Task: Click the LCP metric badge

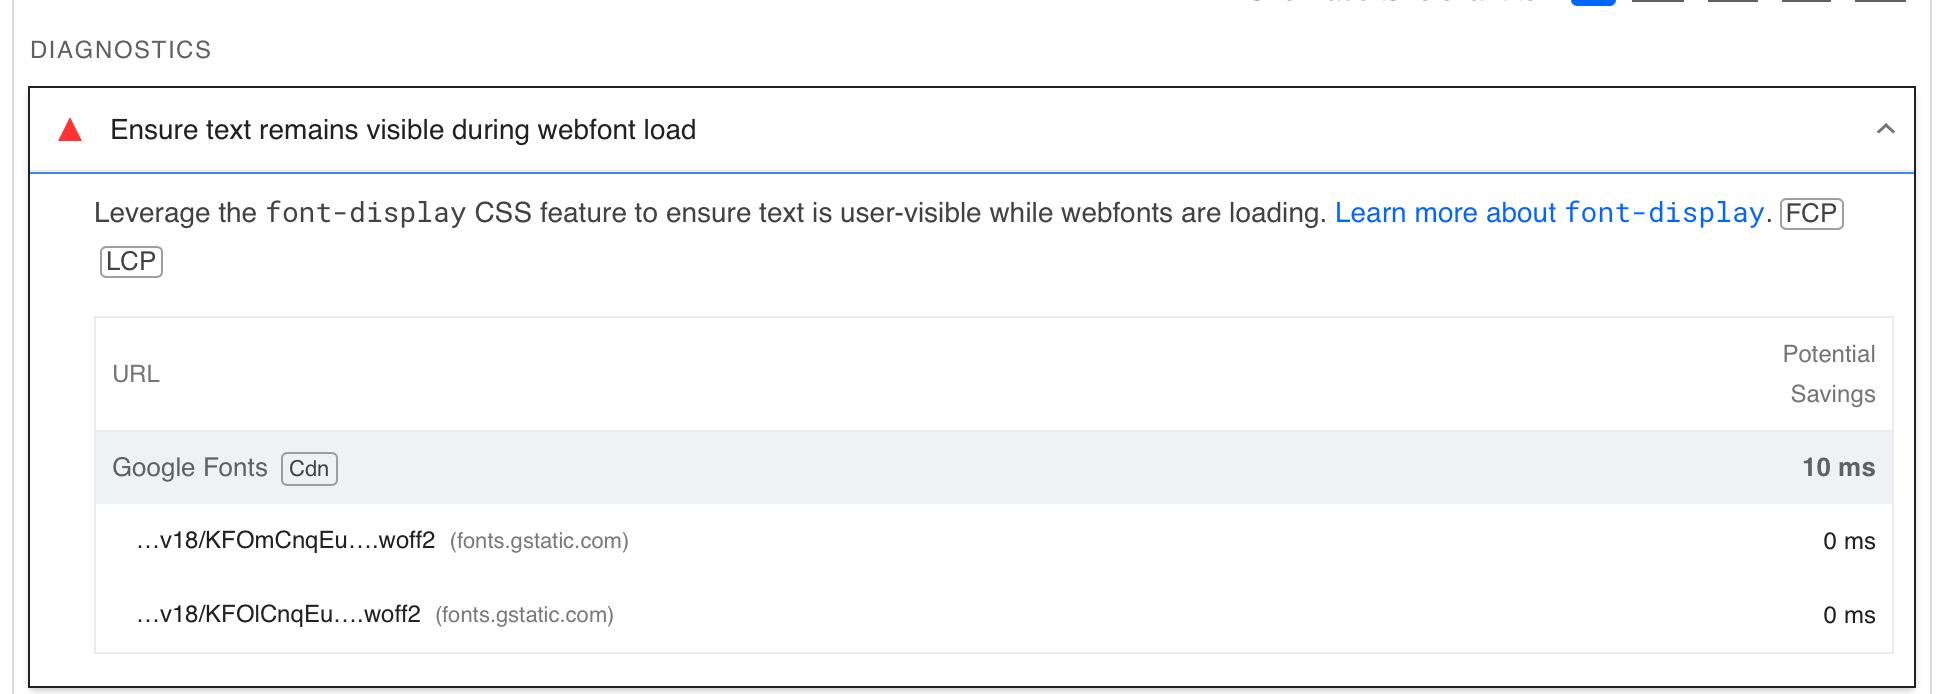Action: click(x=131, y=261)
